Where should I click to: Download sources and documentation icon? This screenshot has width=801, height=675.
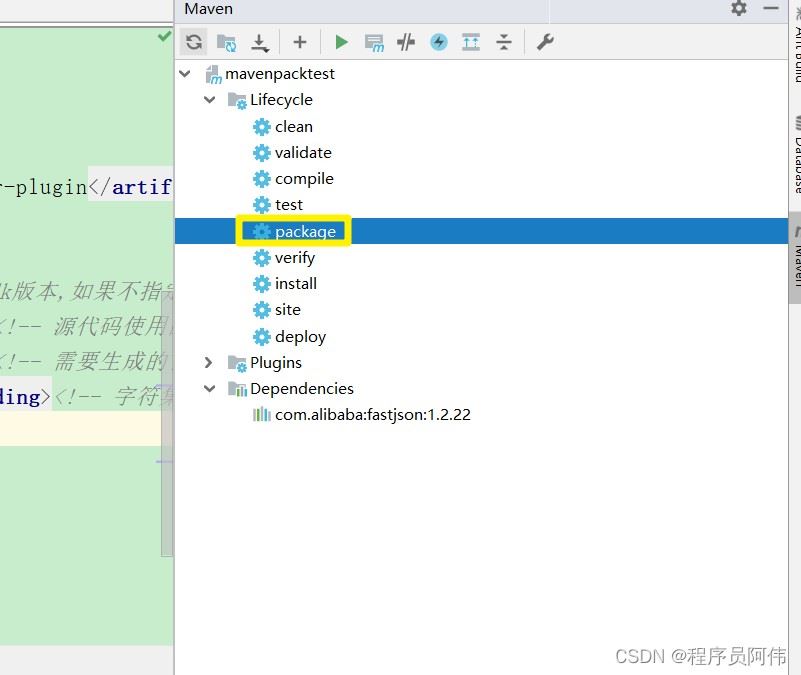260,42
